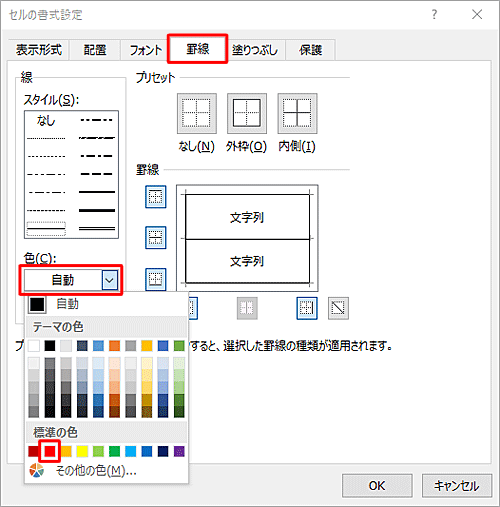Switch to the フォント tab
The width and height of the screenshot is (500, 507).
click(x=145, y=50)
